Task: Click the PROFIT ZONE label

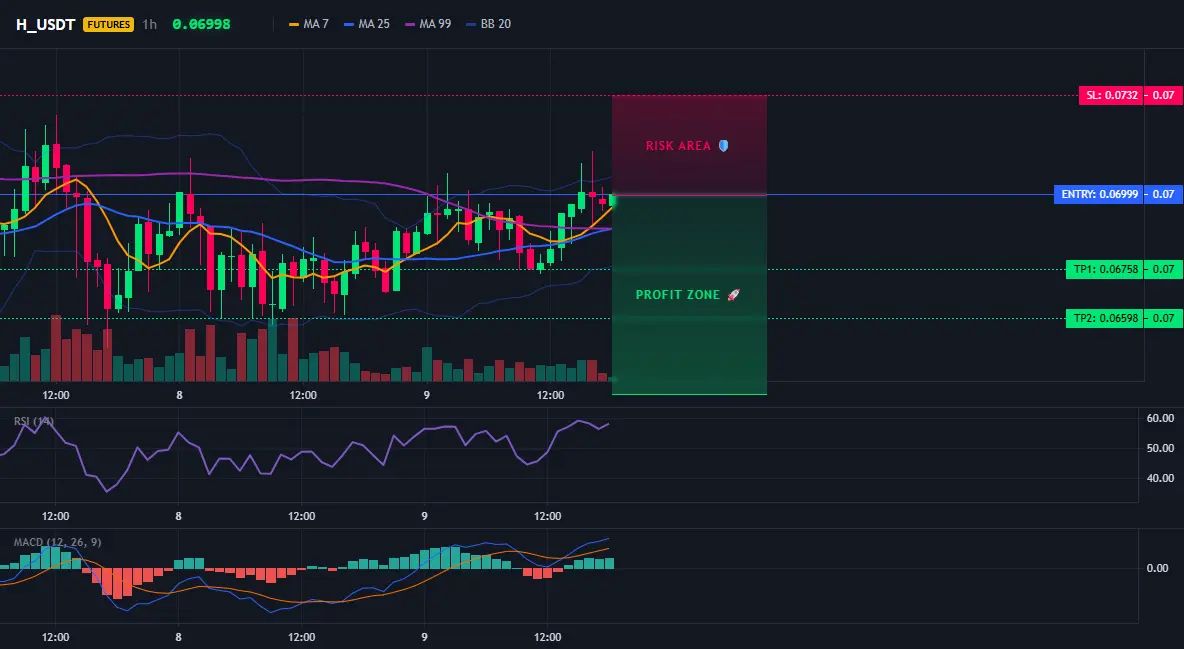Action: [678, 295]
